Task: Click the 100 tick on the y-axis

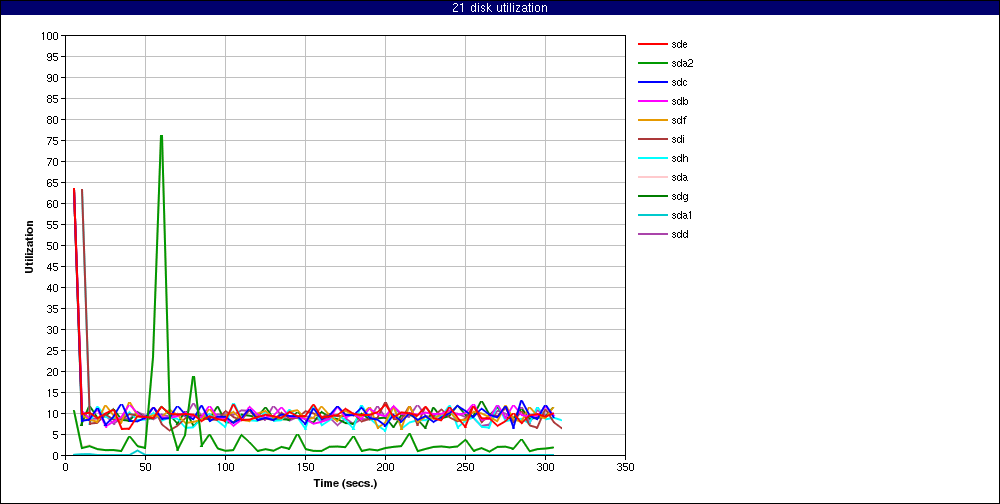Action: click(x=52, y=36)
